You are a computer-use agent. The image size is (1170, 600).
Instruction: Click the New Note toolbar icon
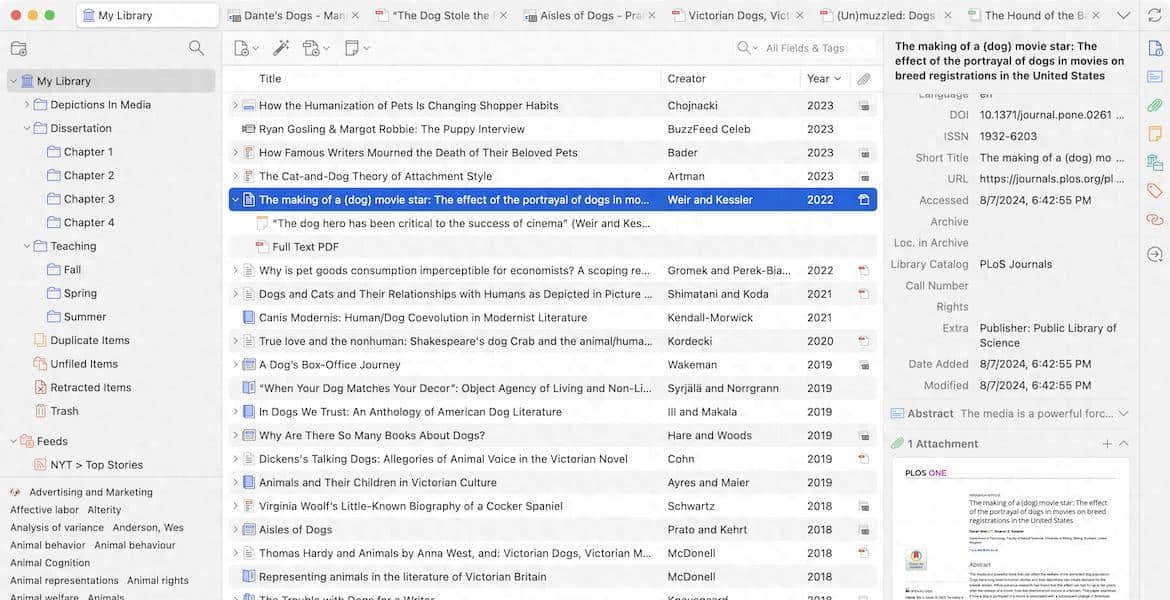pos(352,48)
